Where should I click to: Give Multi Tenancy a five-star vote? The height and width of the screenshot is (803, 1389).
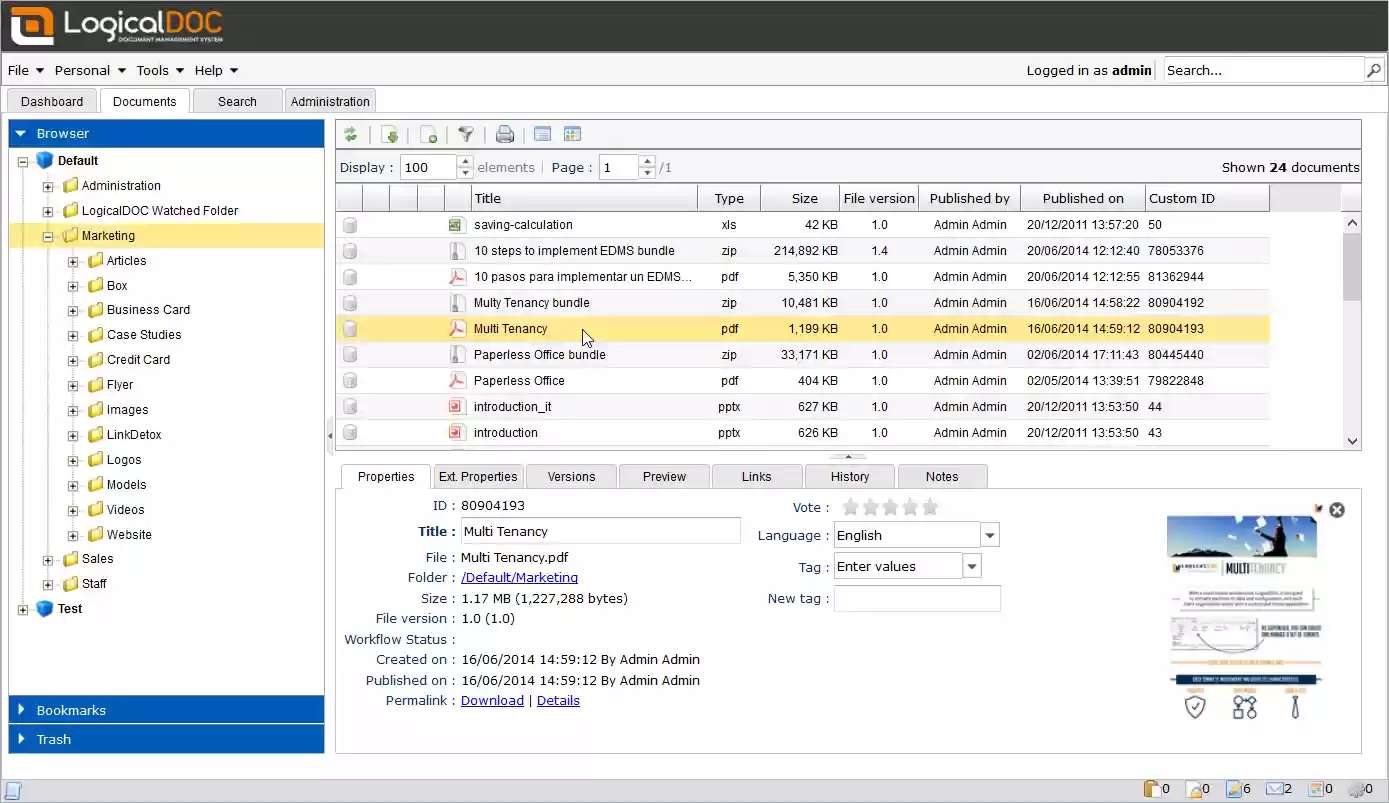pos(930,507)
